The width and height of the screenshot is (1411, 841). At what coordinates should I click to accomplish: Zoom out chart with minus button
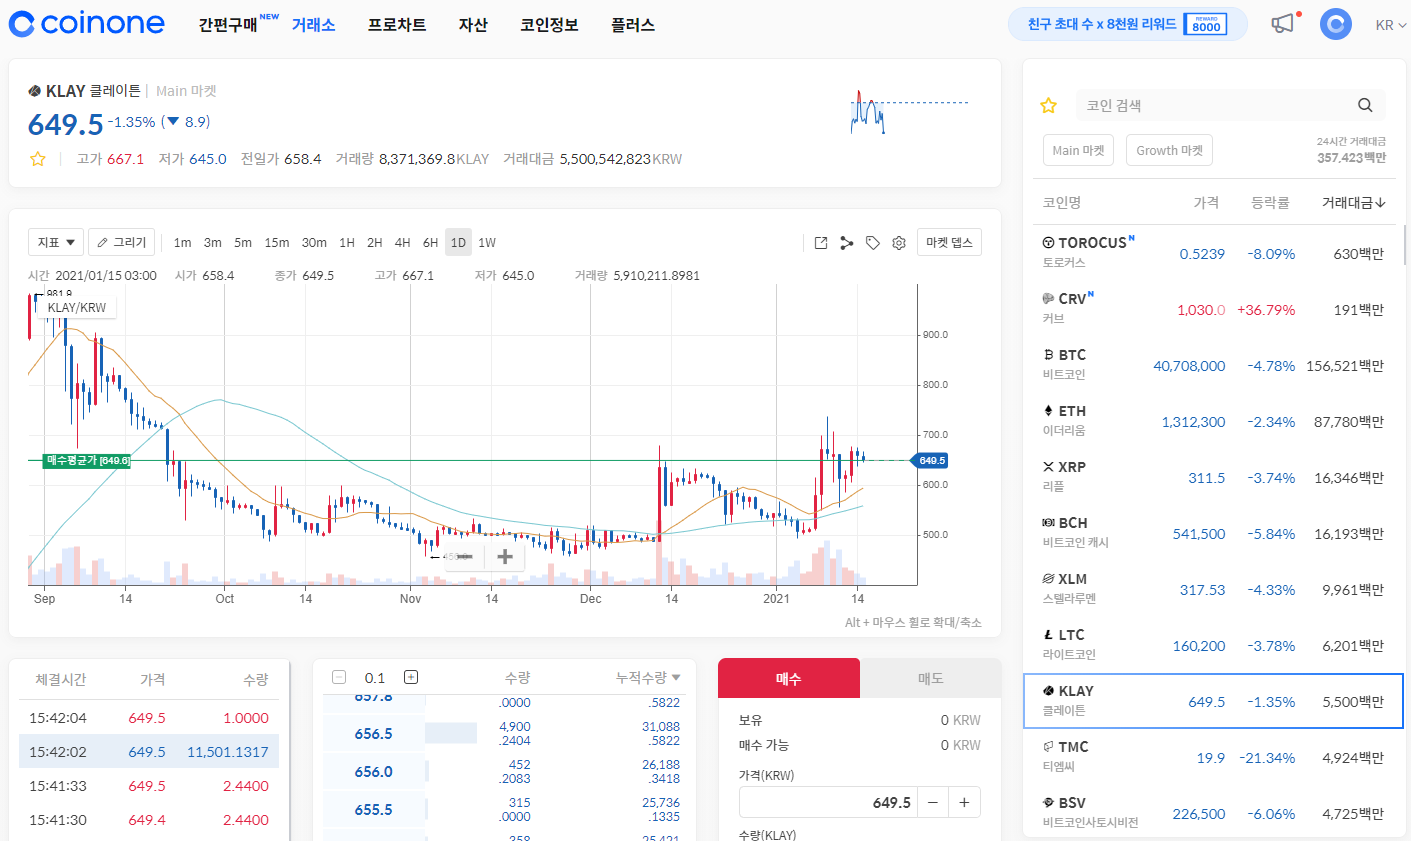tap(465, 556)
